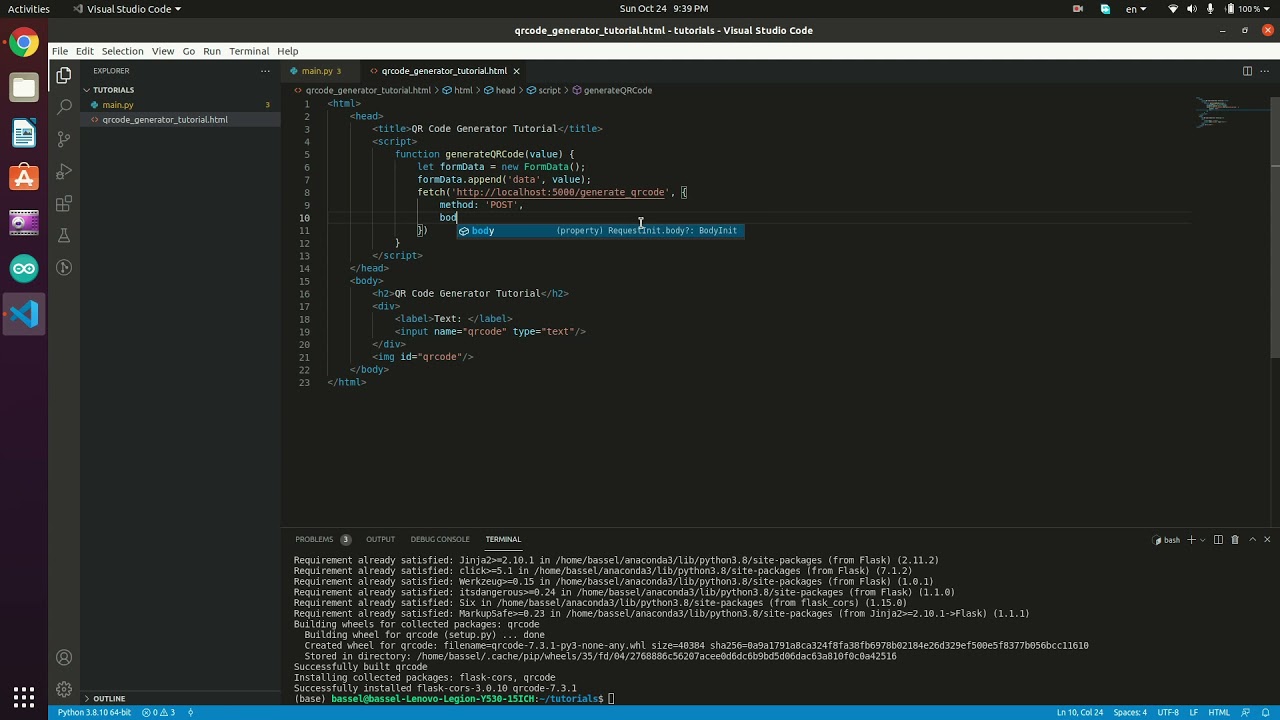Image resolution: width=1280 pixels, height=720 pixels.
Task: Close the terminal panel
Action: point(1267,539)
